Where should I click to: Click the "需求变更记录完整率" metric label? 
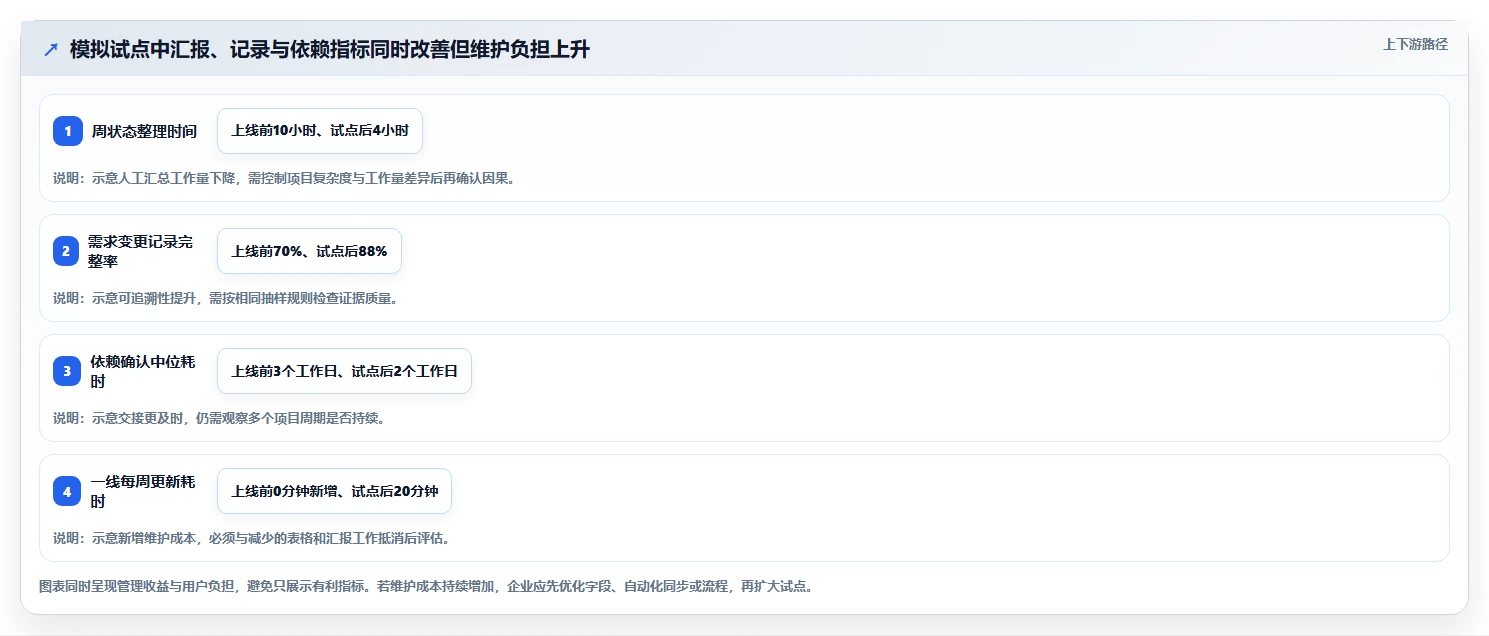click(140, 251)
